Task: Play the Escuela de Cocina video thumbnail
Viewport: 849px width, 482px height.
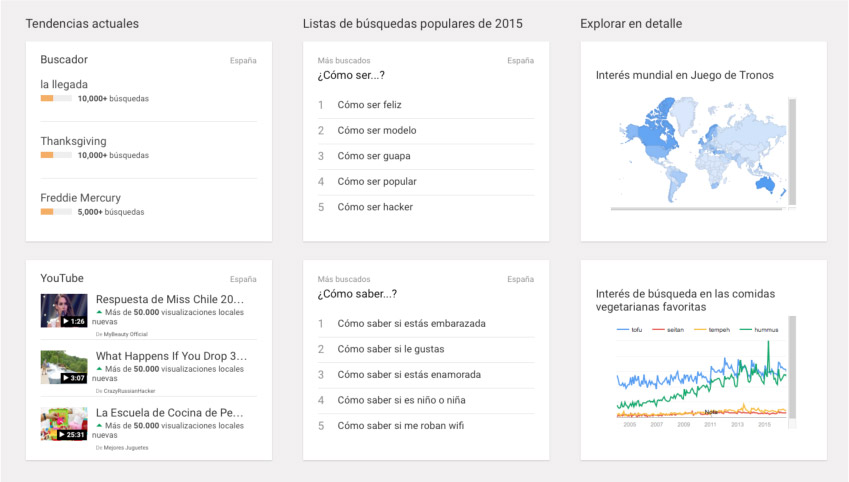Action: tap(64, 424)
